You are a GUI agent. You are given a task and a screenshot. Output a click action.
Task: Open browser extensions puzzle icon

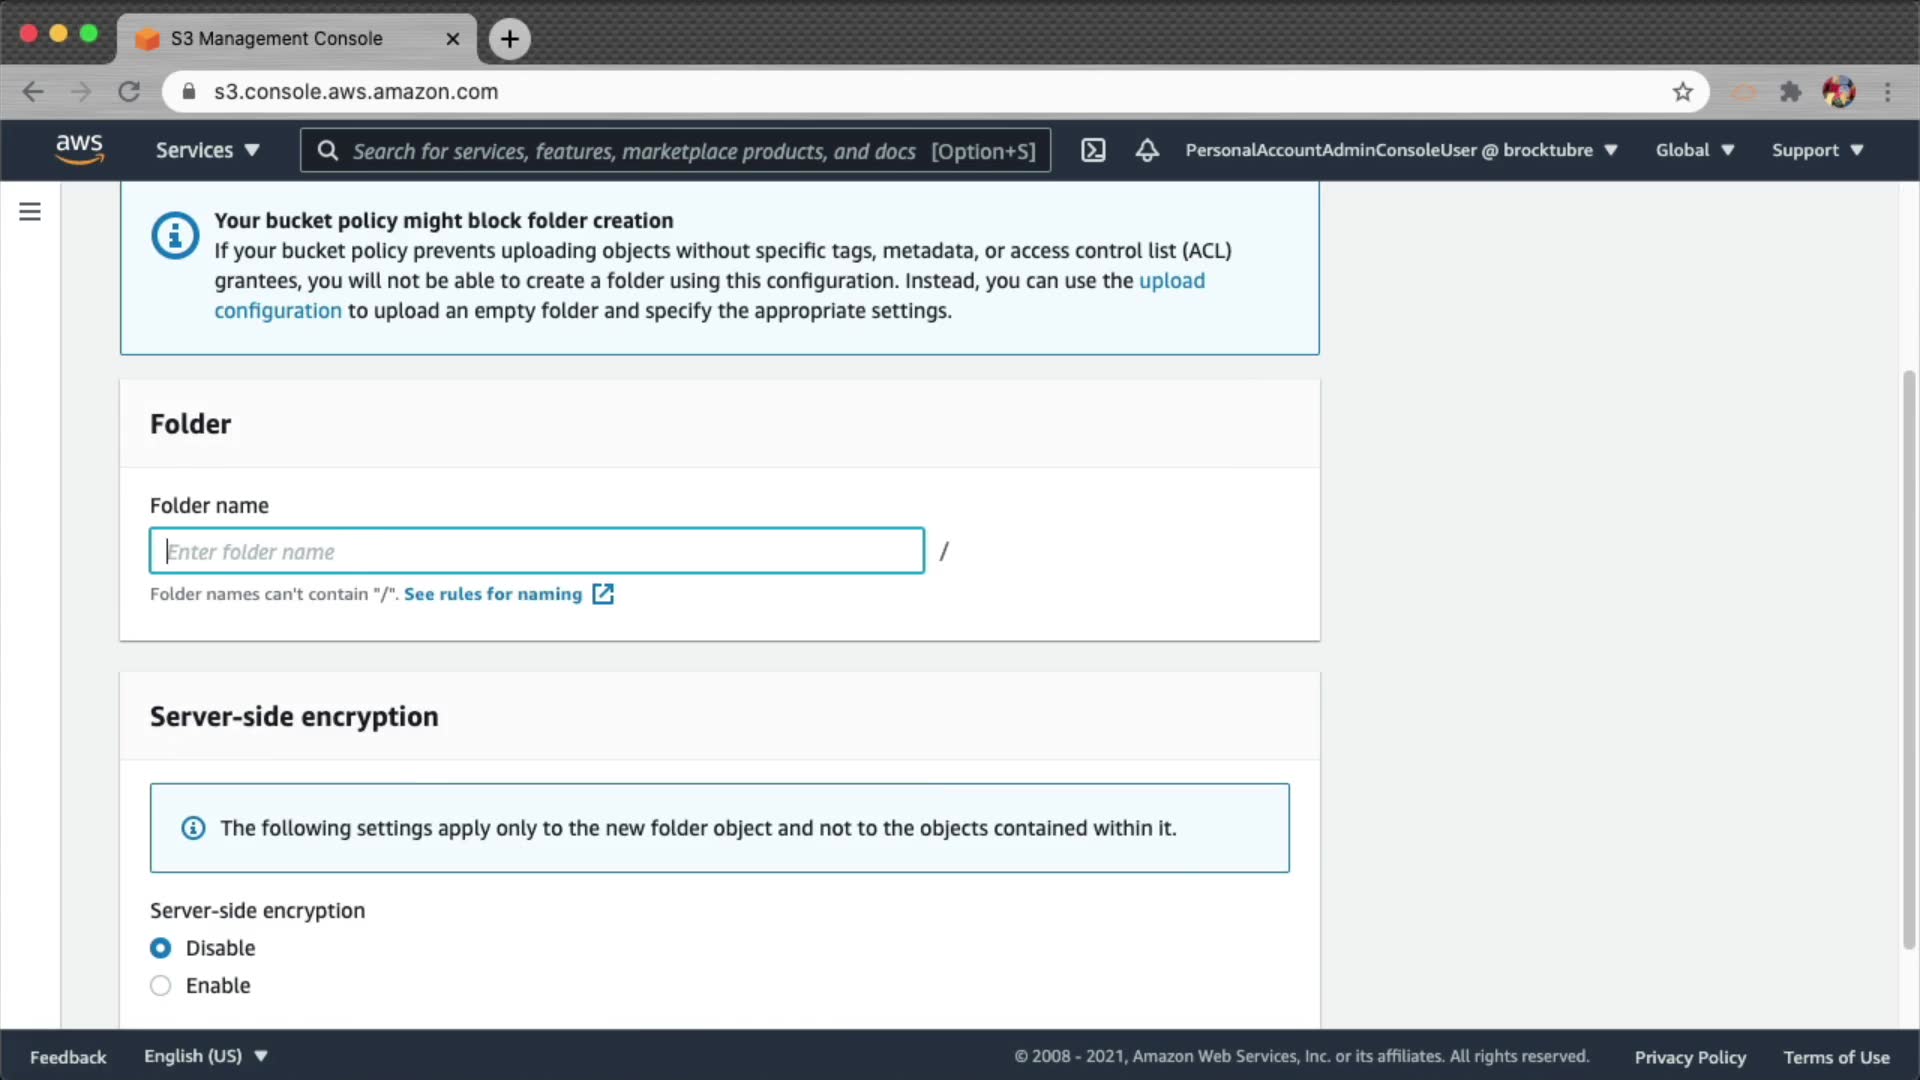[x=1790, y=92]
